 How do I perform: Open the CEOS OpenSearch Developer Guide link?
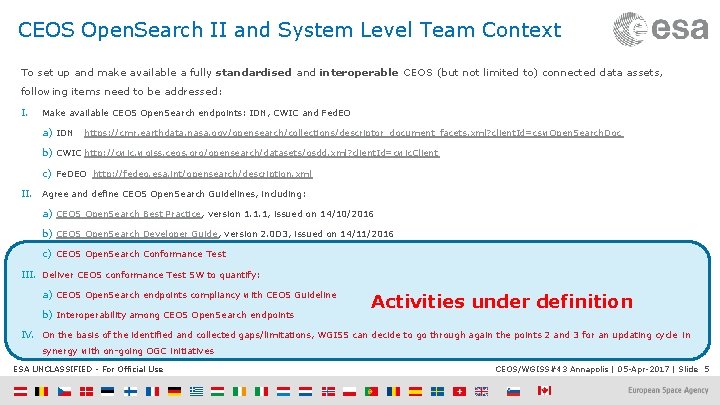pos(137,234)
